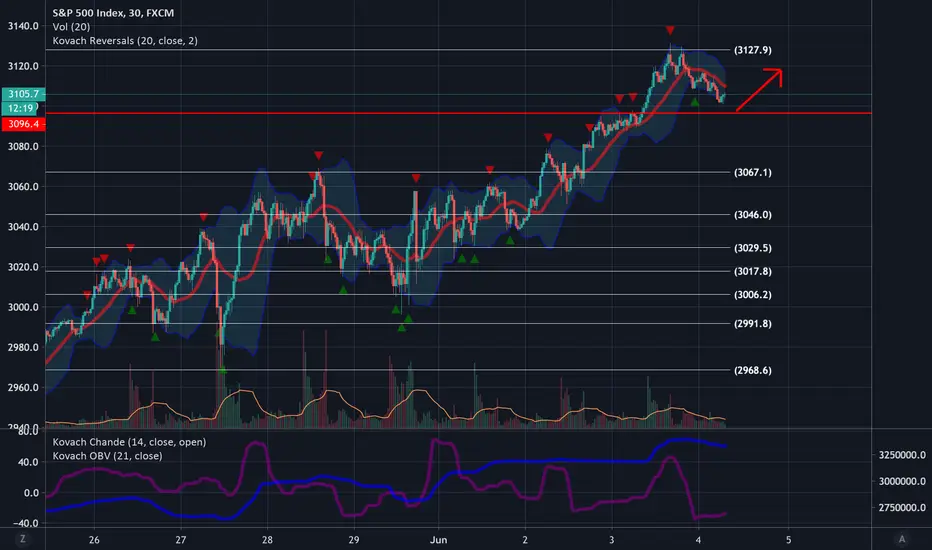Click the 40.0 oscillator axis label
The width and height of the screenshot is (932, 550).
tap(28, 462)
